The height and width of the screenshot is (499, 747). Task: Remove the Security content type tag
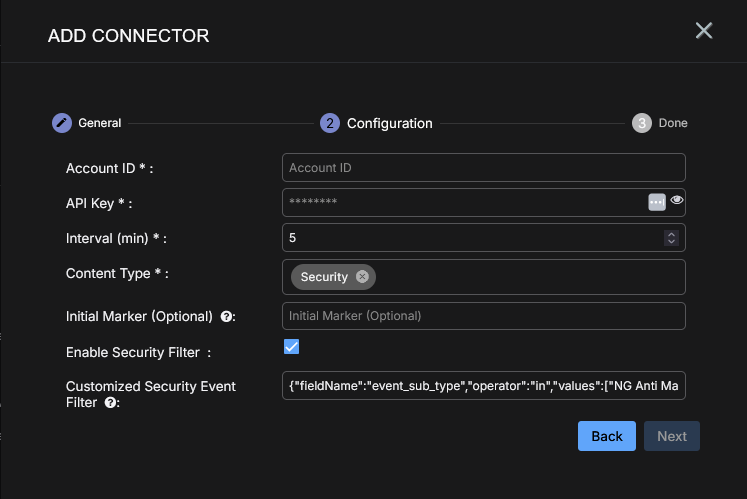[362, 277]
